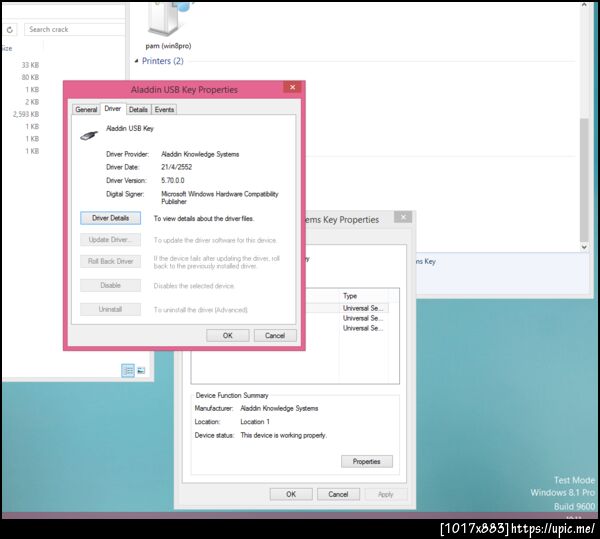Select the 80 KB file size row

(x=30, y=77)
